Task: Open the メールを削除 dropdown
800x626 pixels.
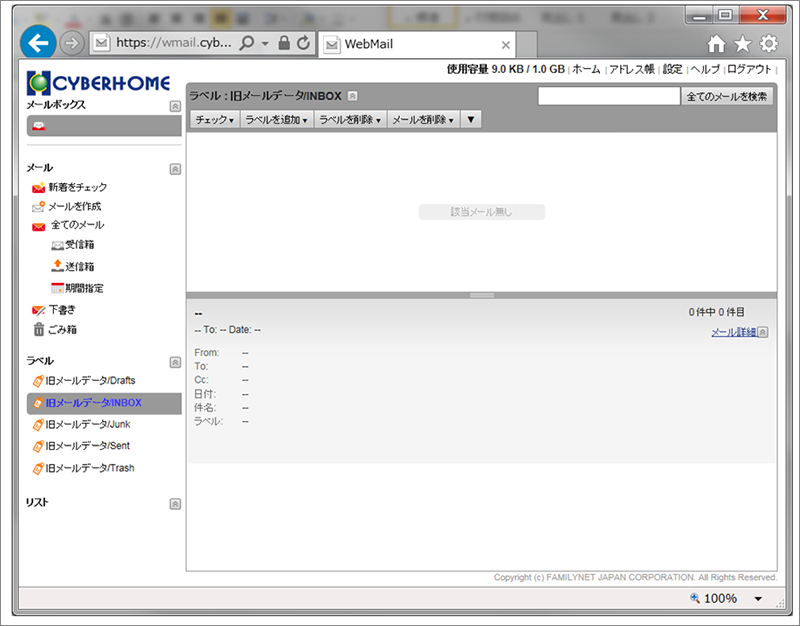Action: click(x=422, y=120)
